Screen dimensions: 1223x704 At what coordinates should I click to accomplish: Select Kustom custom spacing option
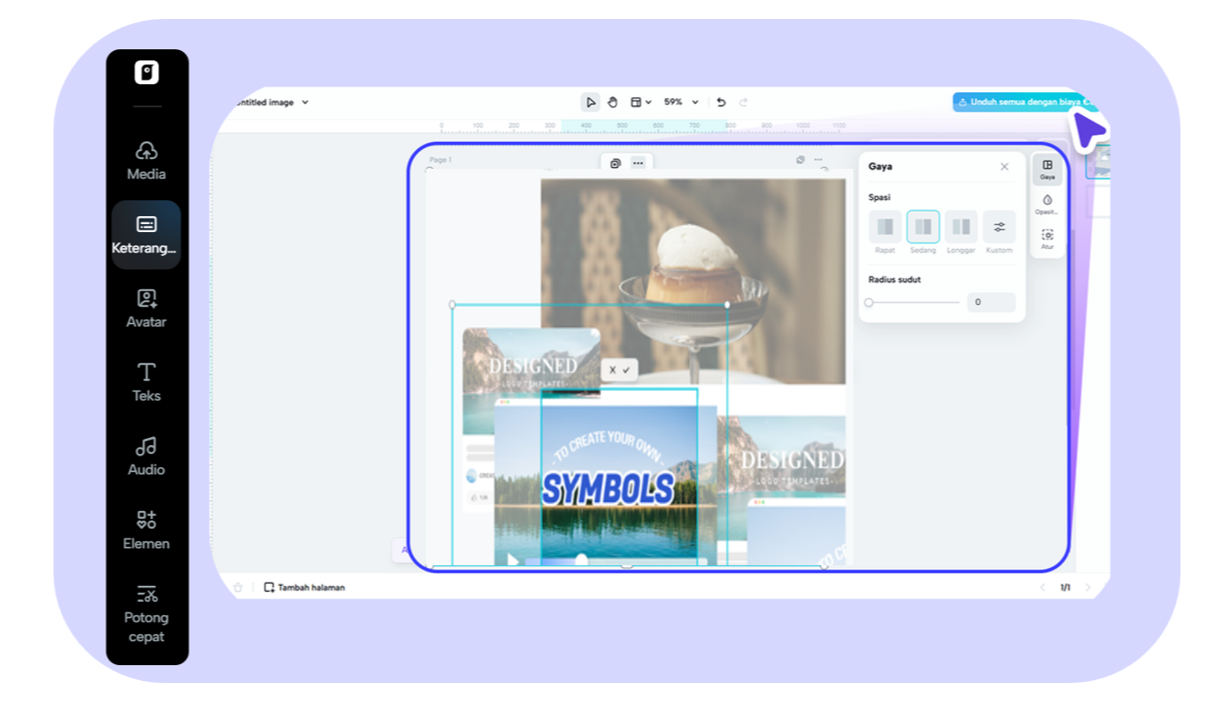coord(999,227)
